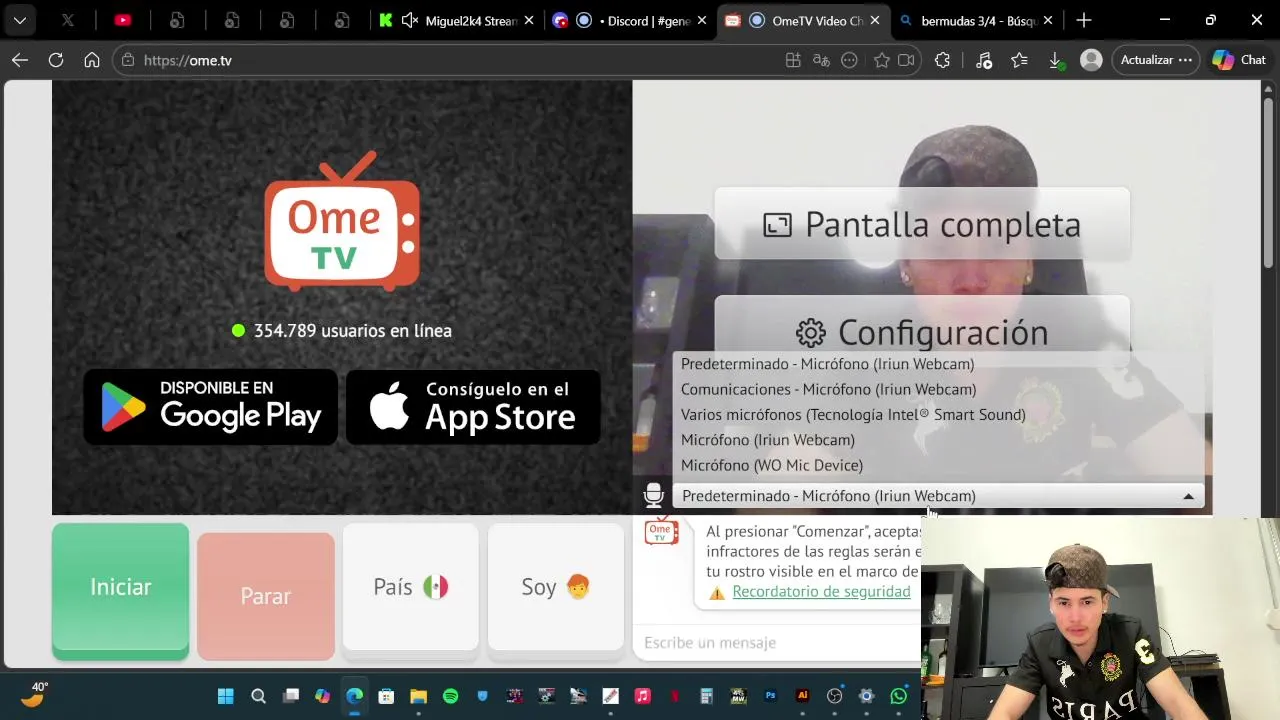This screenshot has width=1280, height=720.
Task: Show downloads panel
Action: point(1055,61)
